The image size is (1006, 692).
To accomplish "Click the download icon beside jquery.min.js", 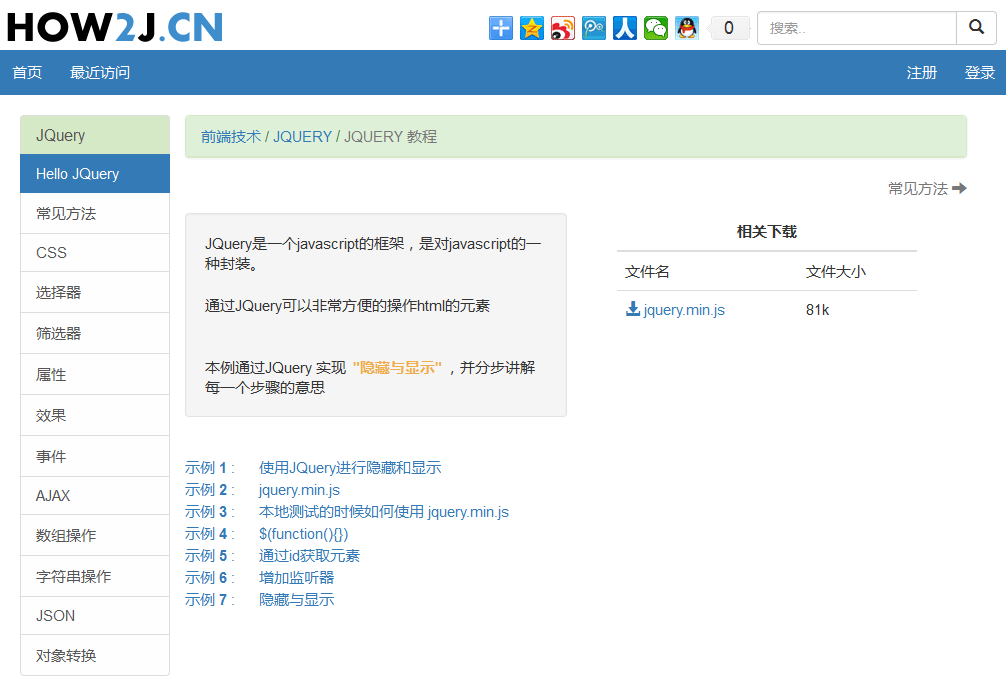I will pos(633,309).
